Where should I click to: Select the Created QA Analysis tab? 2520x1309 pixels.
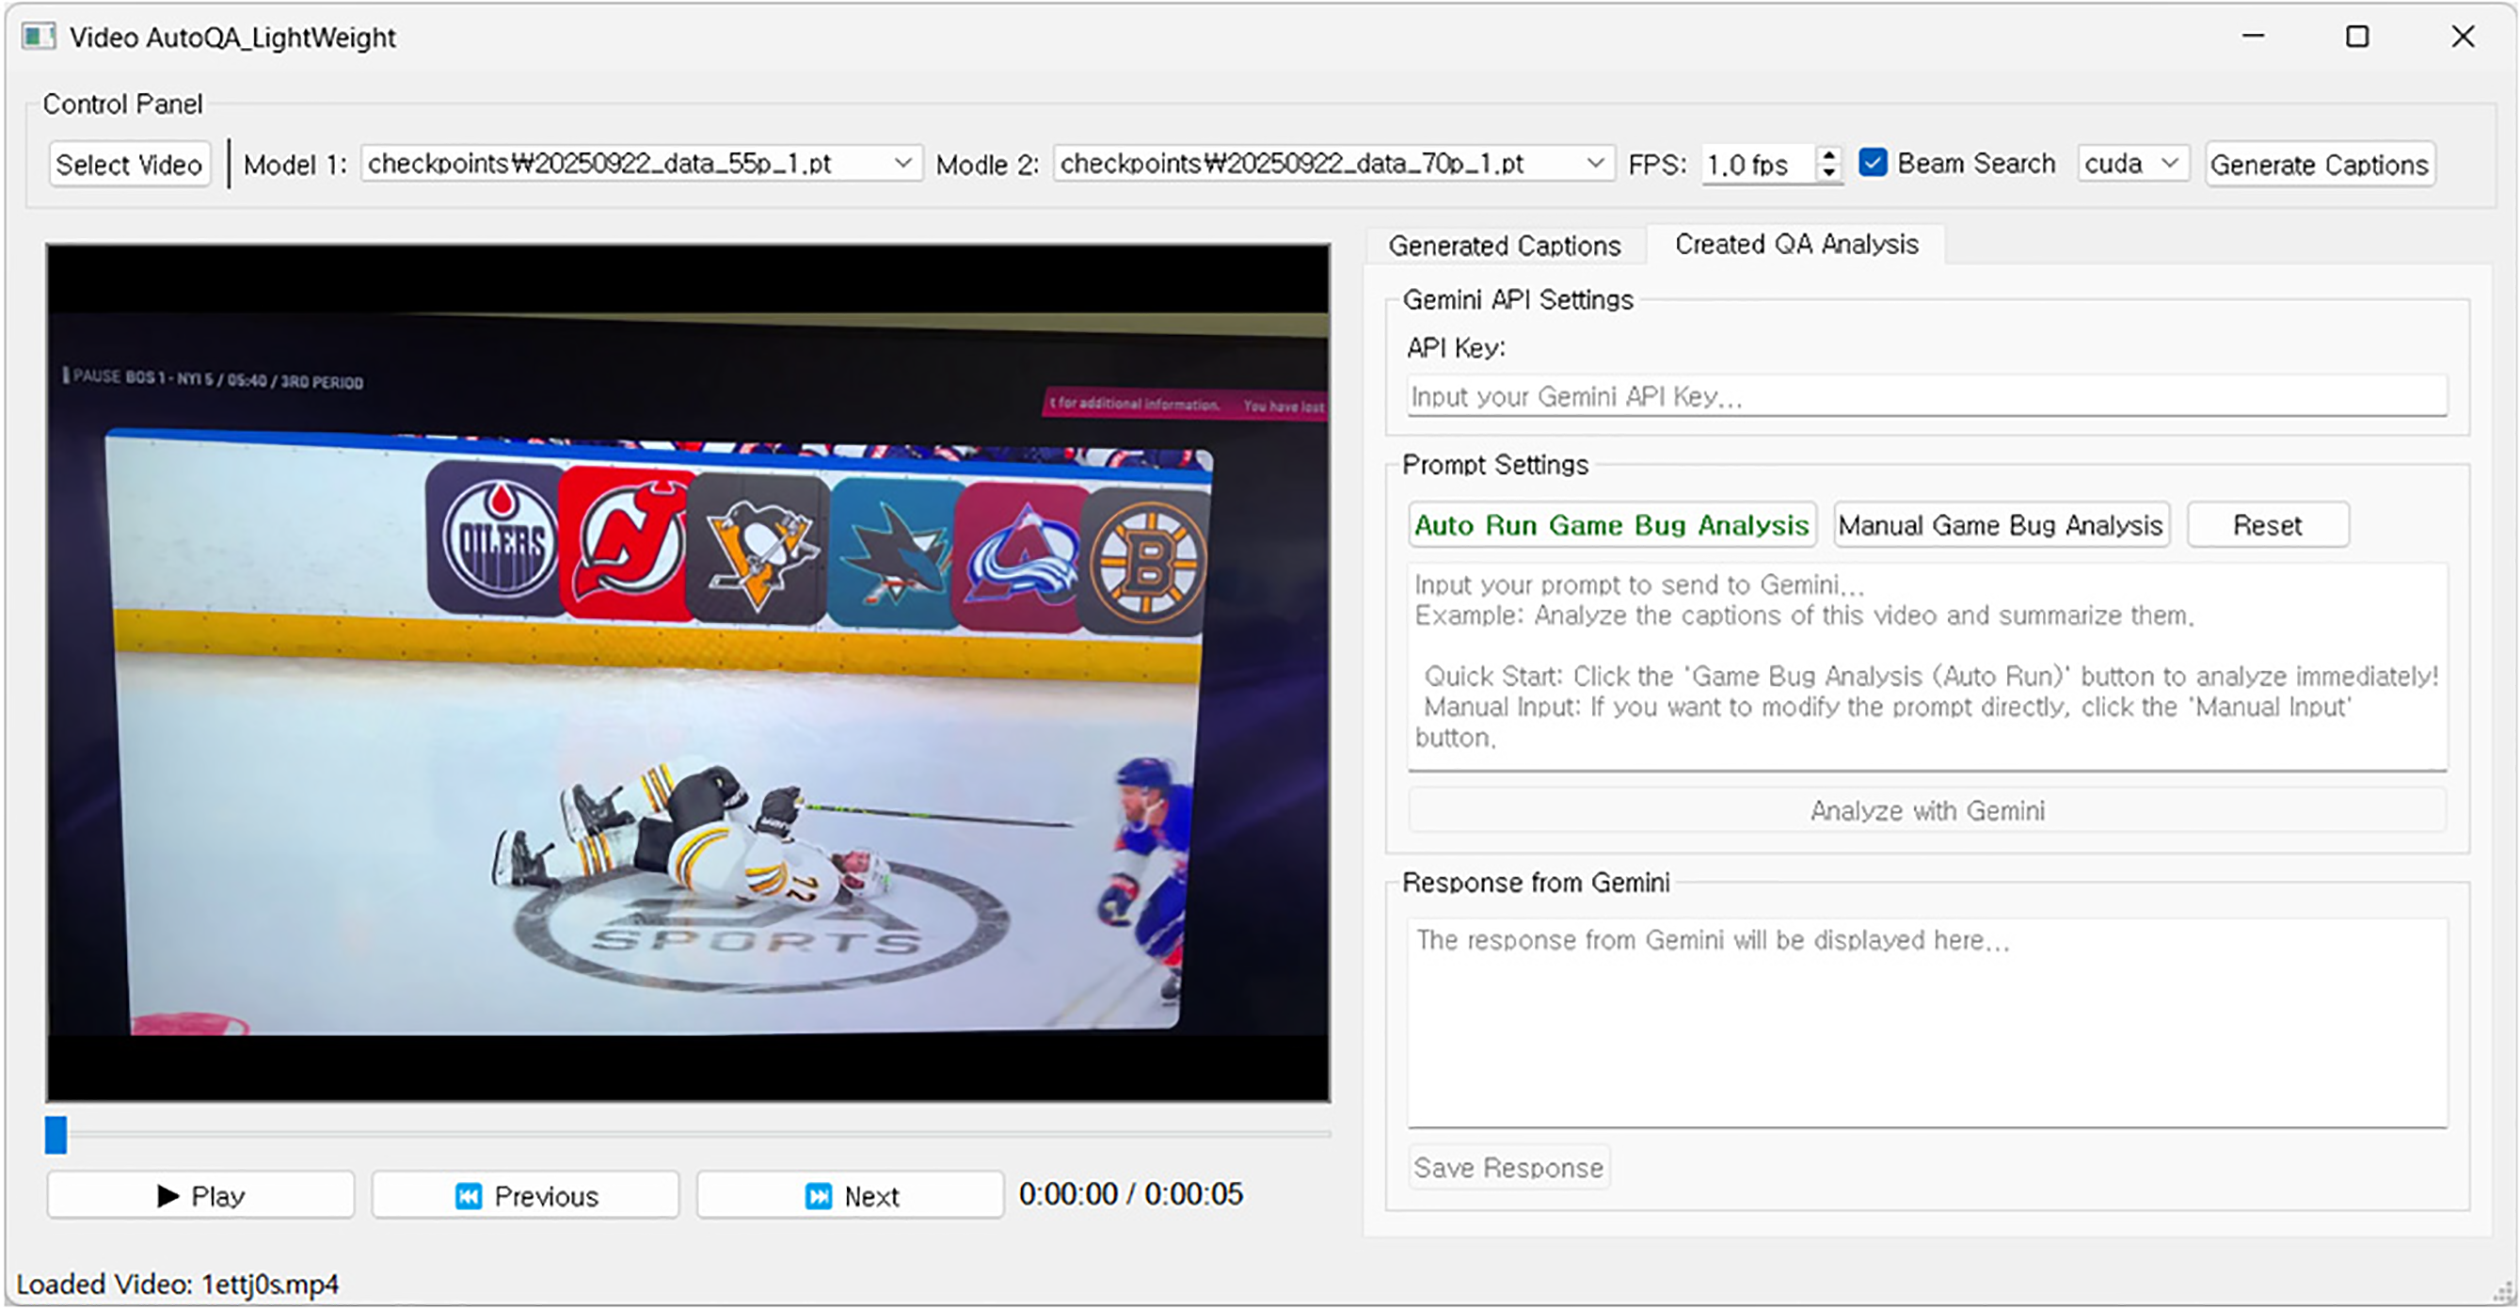tap(1796, 244)
